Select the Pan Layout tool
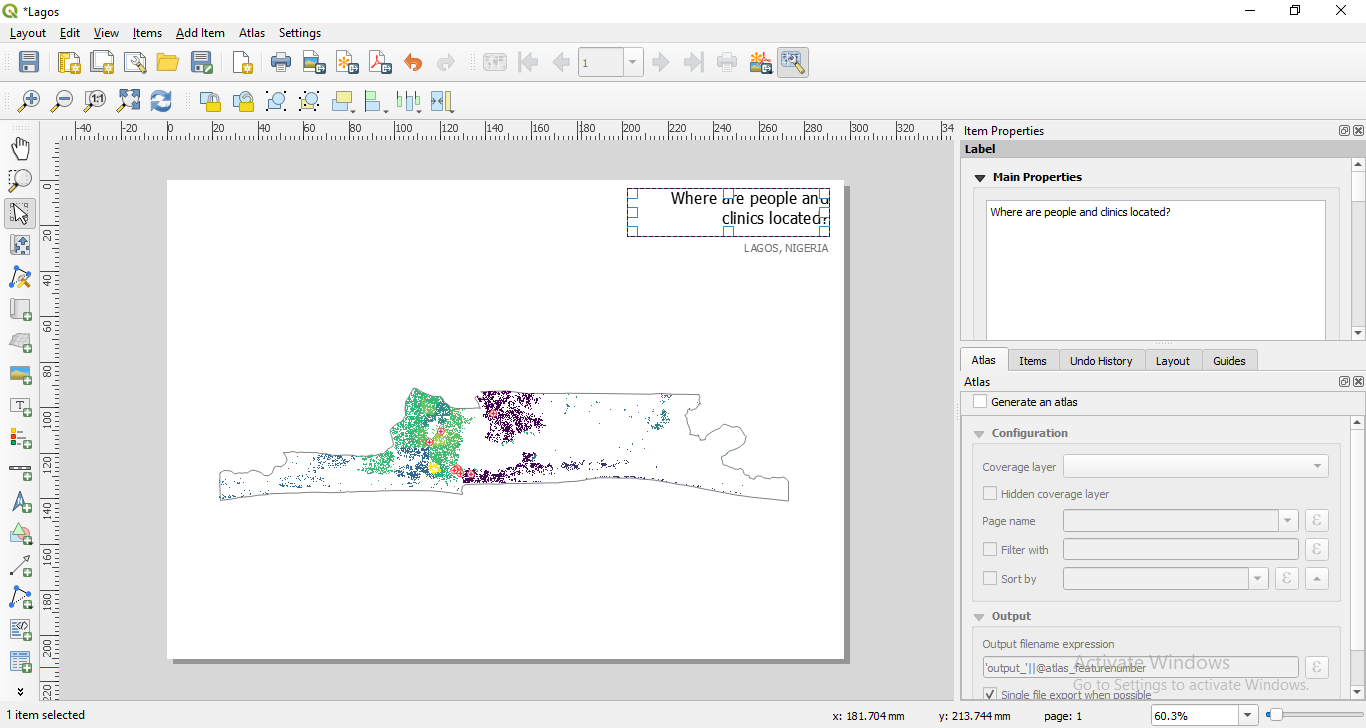This screenshot has height=728, width=1366. coord(20,149)
